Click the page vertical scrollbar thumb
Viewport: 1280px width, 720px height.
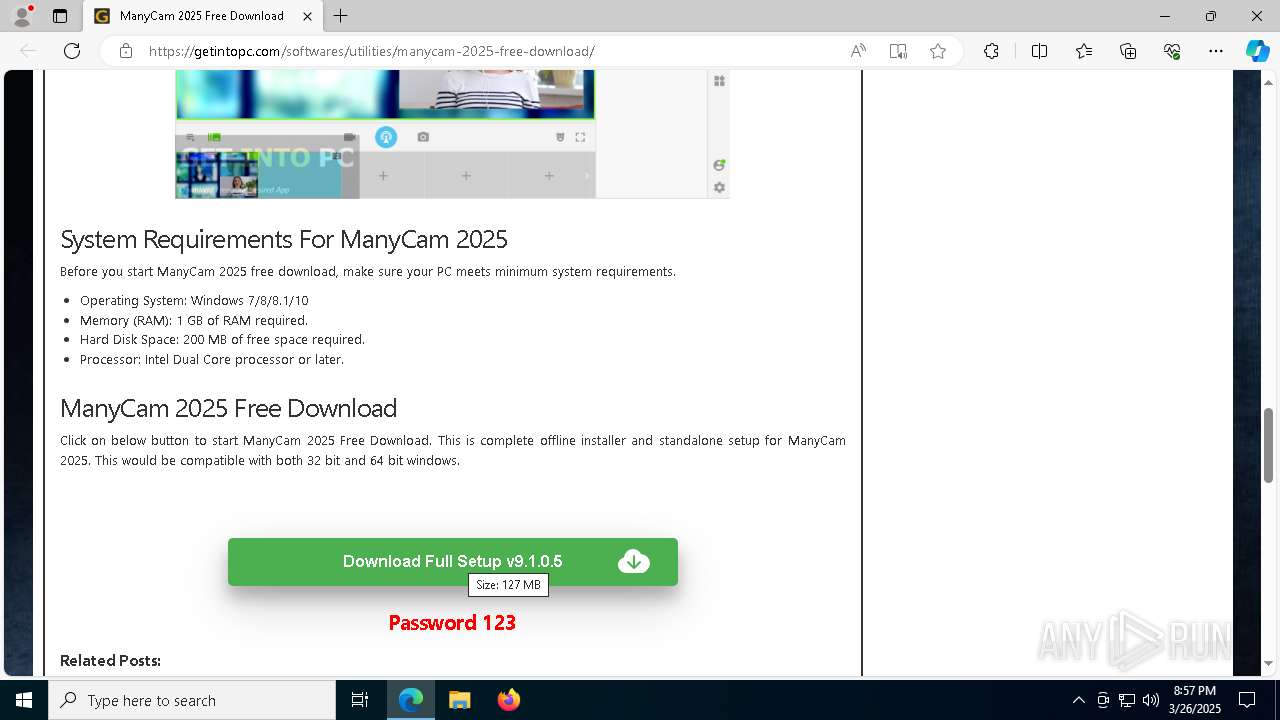click(1269, 445)
